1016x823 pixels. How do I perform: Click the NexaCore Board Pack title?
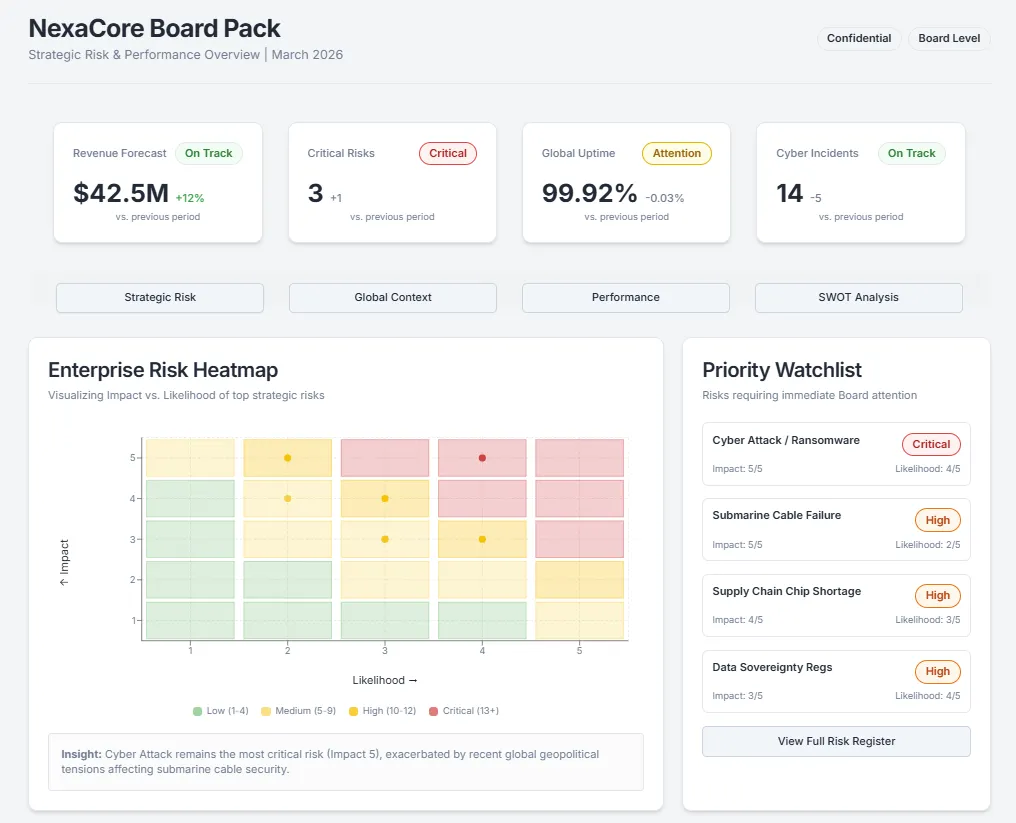tap(154, 29)
